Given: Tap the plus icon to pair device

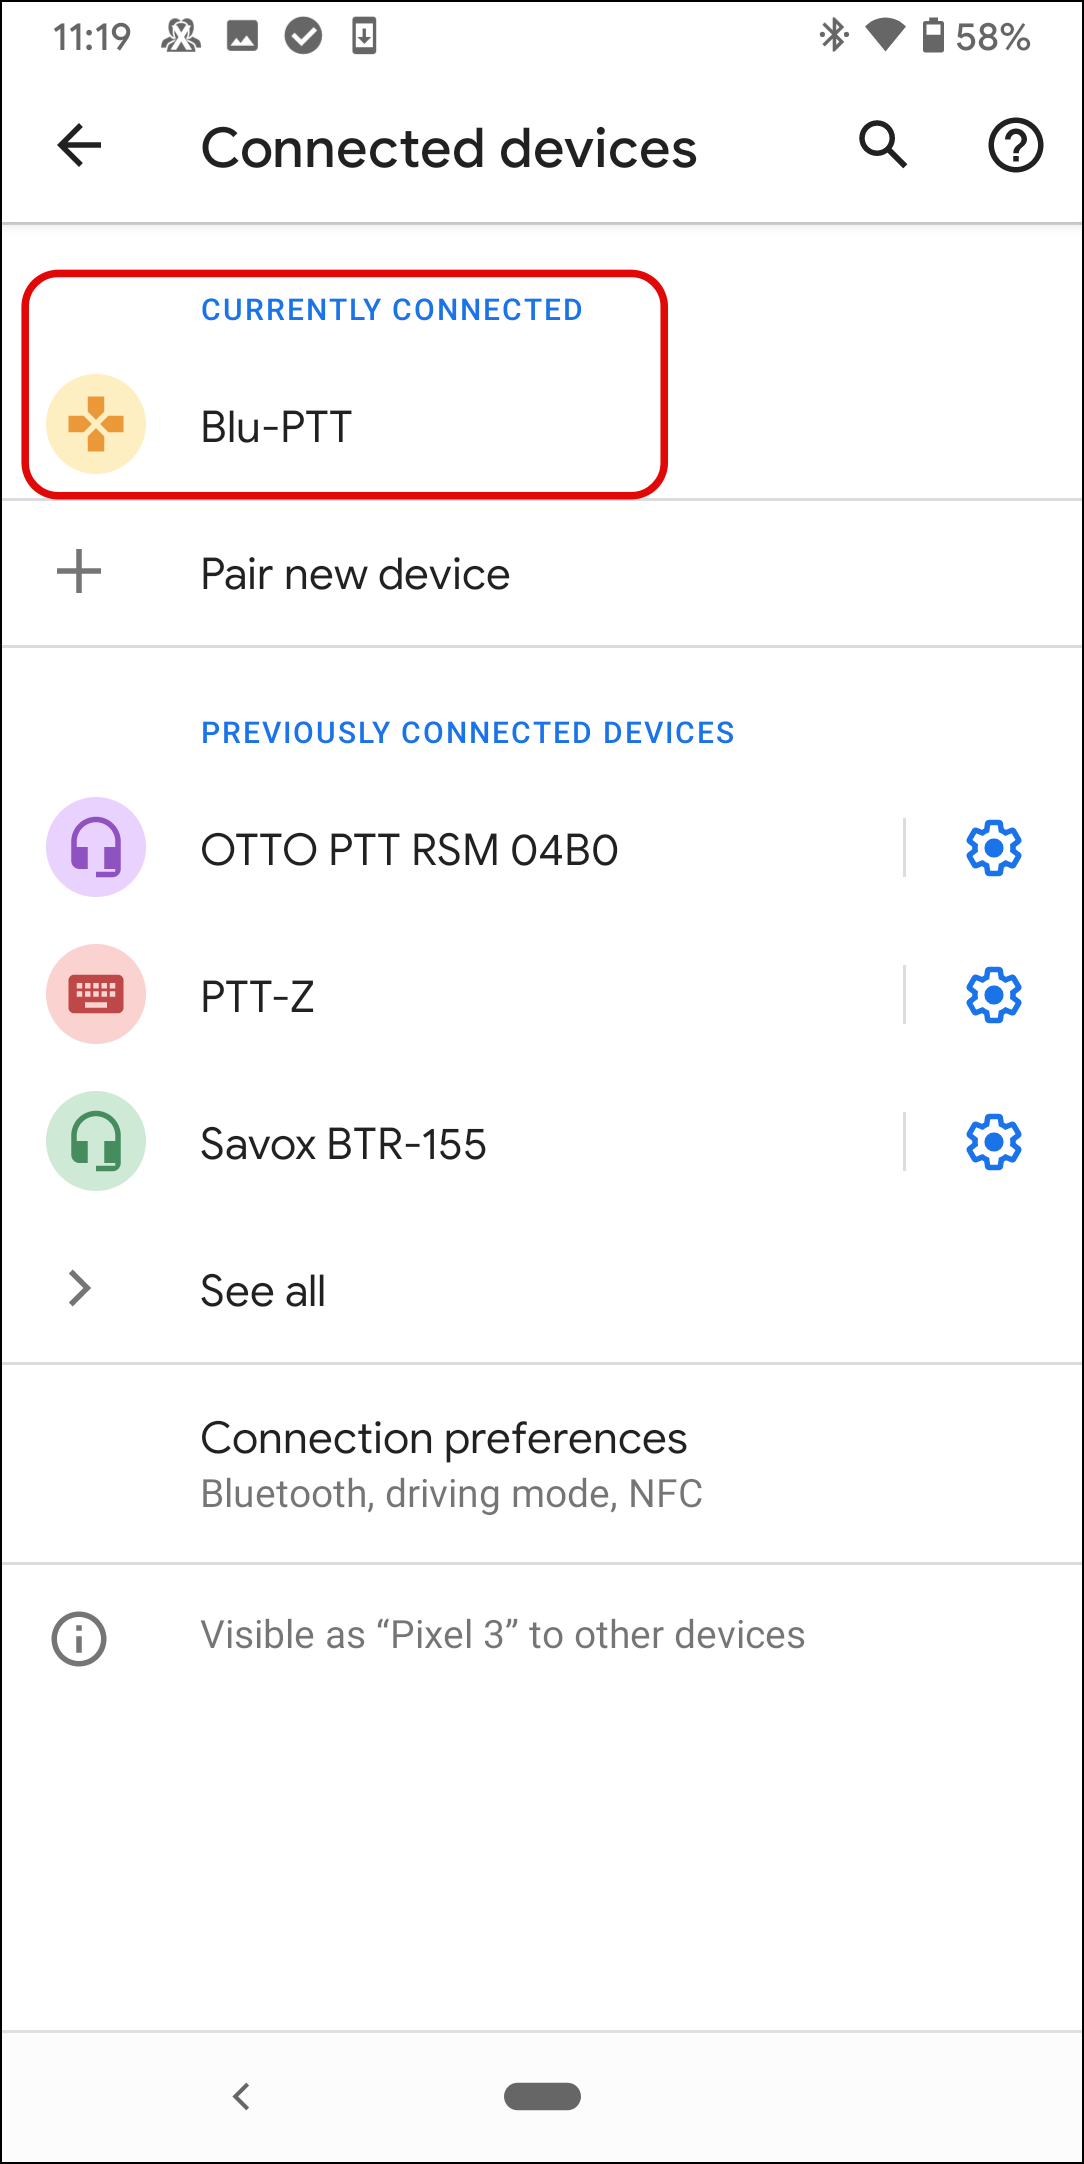Looking at the screenshot, I should [79, 573].
